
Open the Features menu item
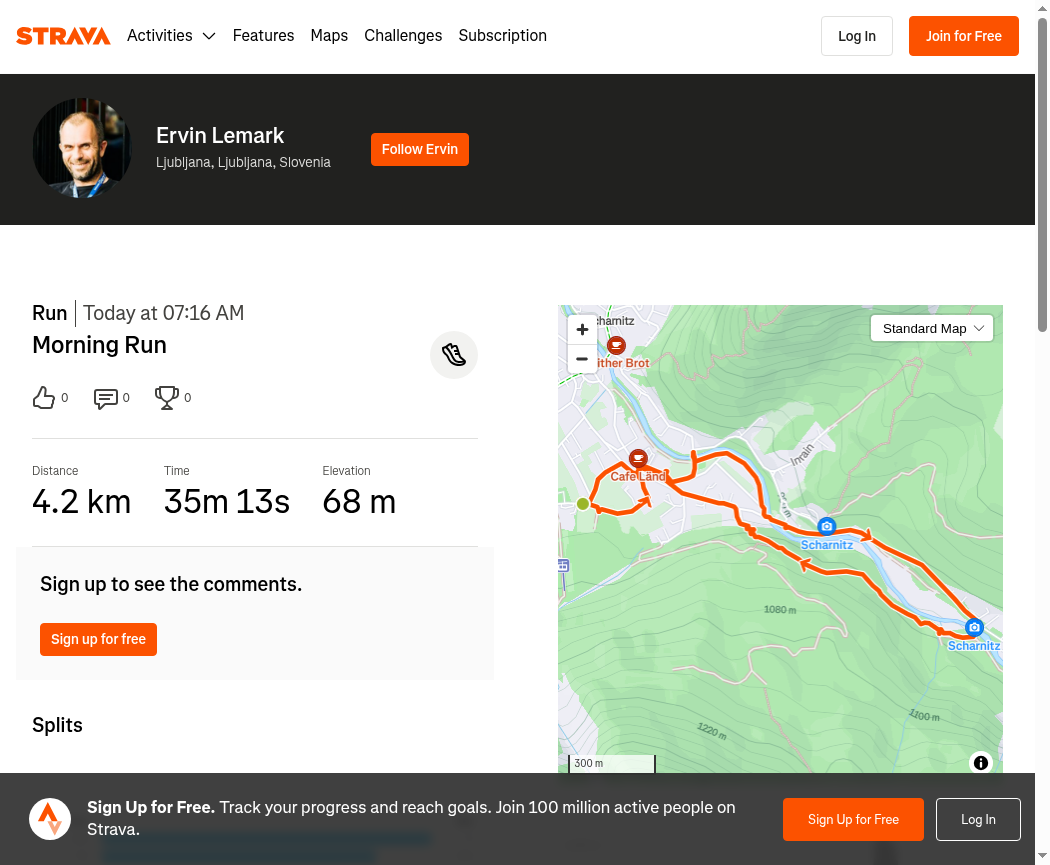click(x=263, y=35)
